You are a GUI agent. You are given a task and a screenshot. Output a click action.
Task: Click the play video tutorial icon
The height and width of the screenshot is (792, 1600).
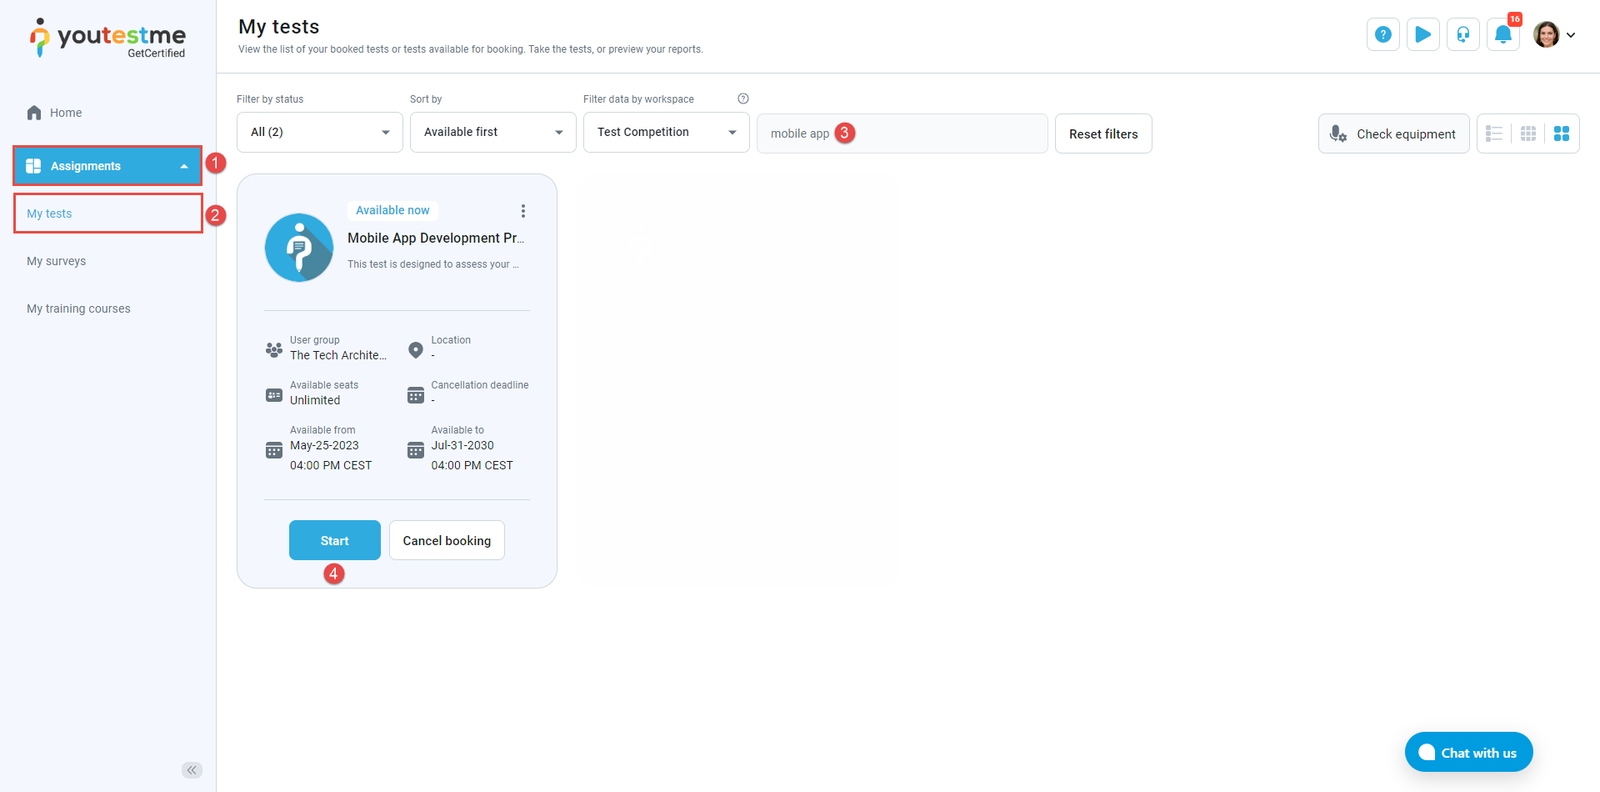pos(1422,34)
